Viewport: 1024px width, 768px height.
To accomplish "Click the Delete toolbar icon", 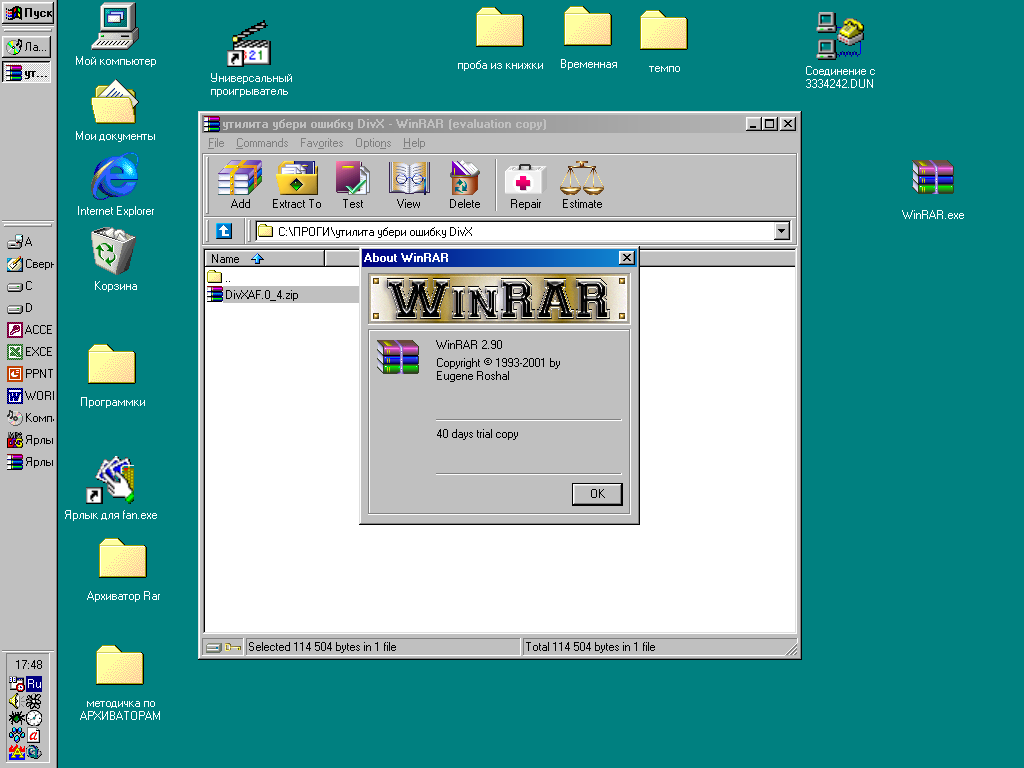I will point(464,185).
